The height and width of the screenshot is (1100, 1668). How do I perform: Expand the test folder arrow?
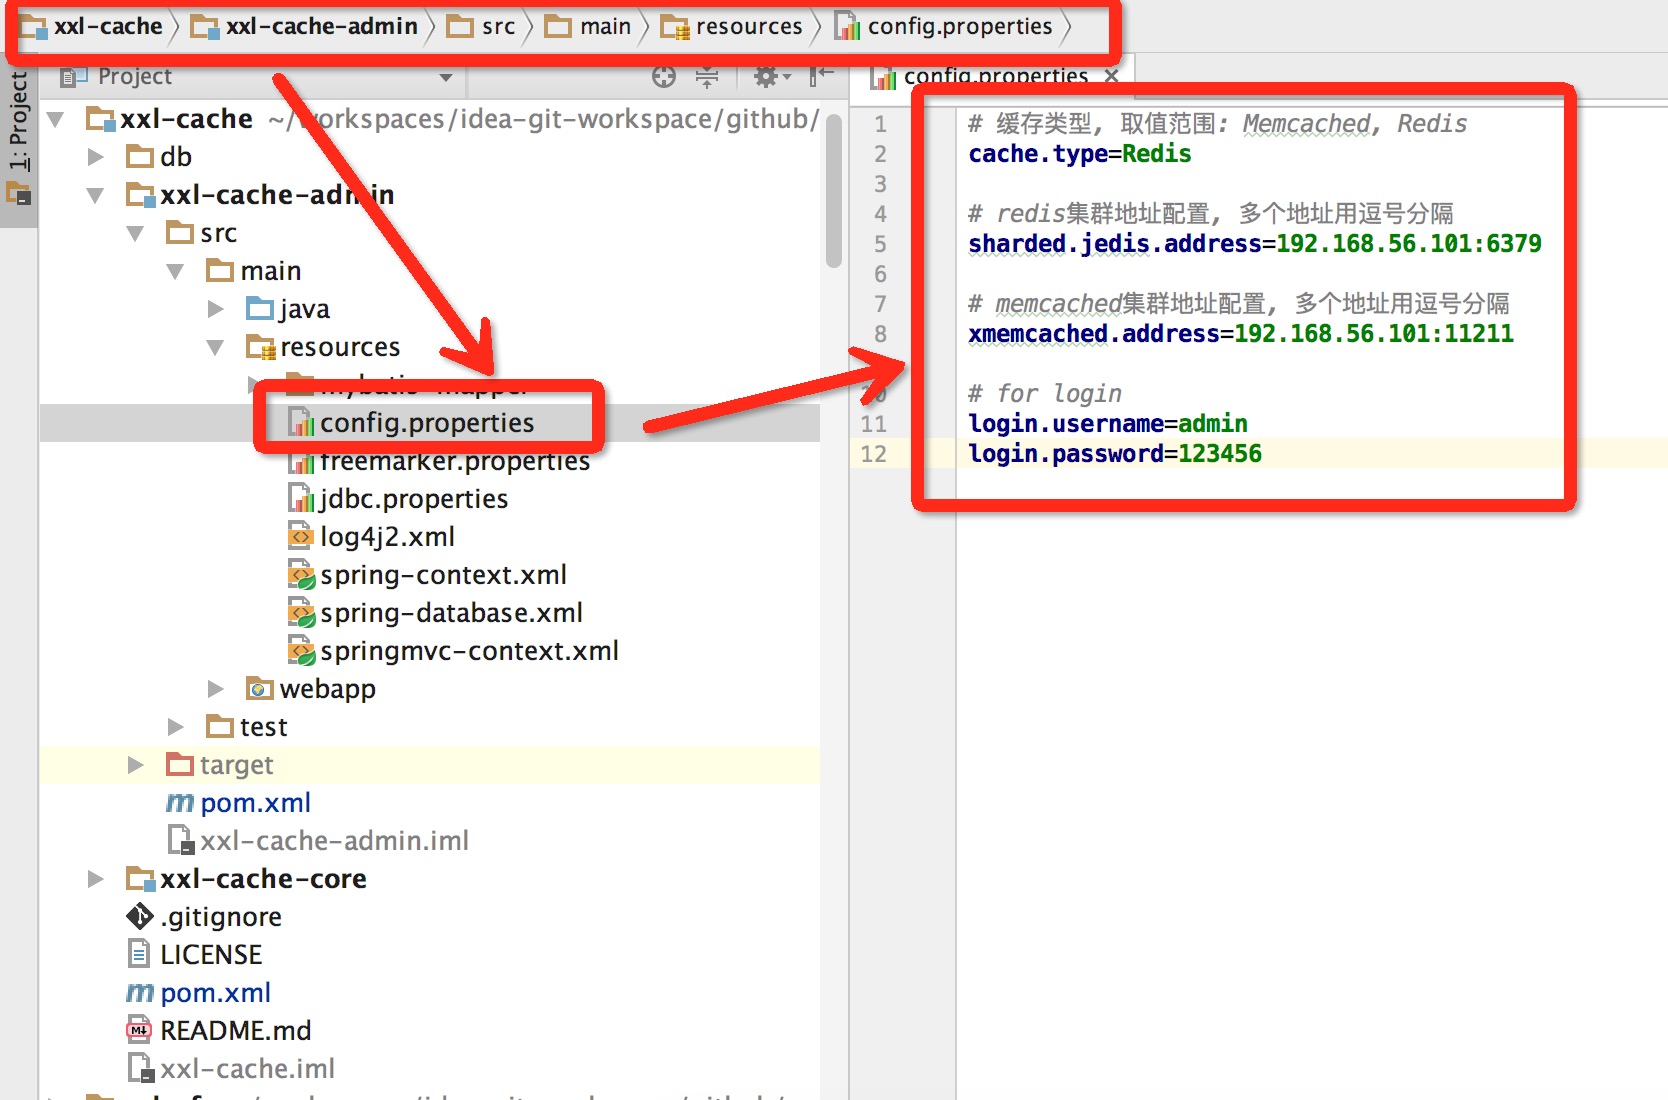click(x=176, y=727)
